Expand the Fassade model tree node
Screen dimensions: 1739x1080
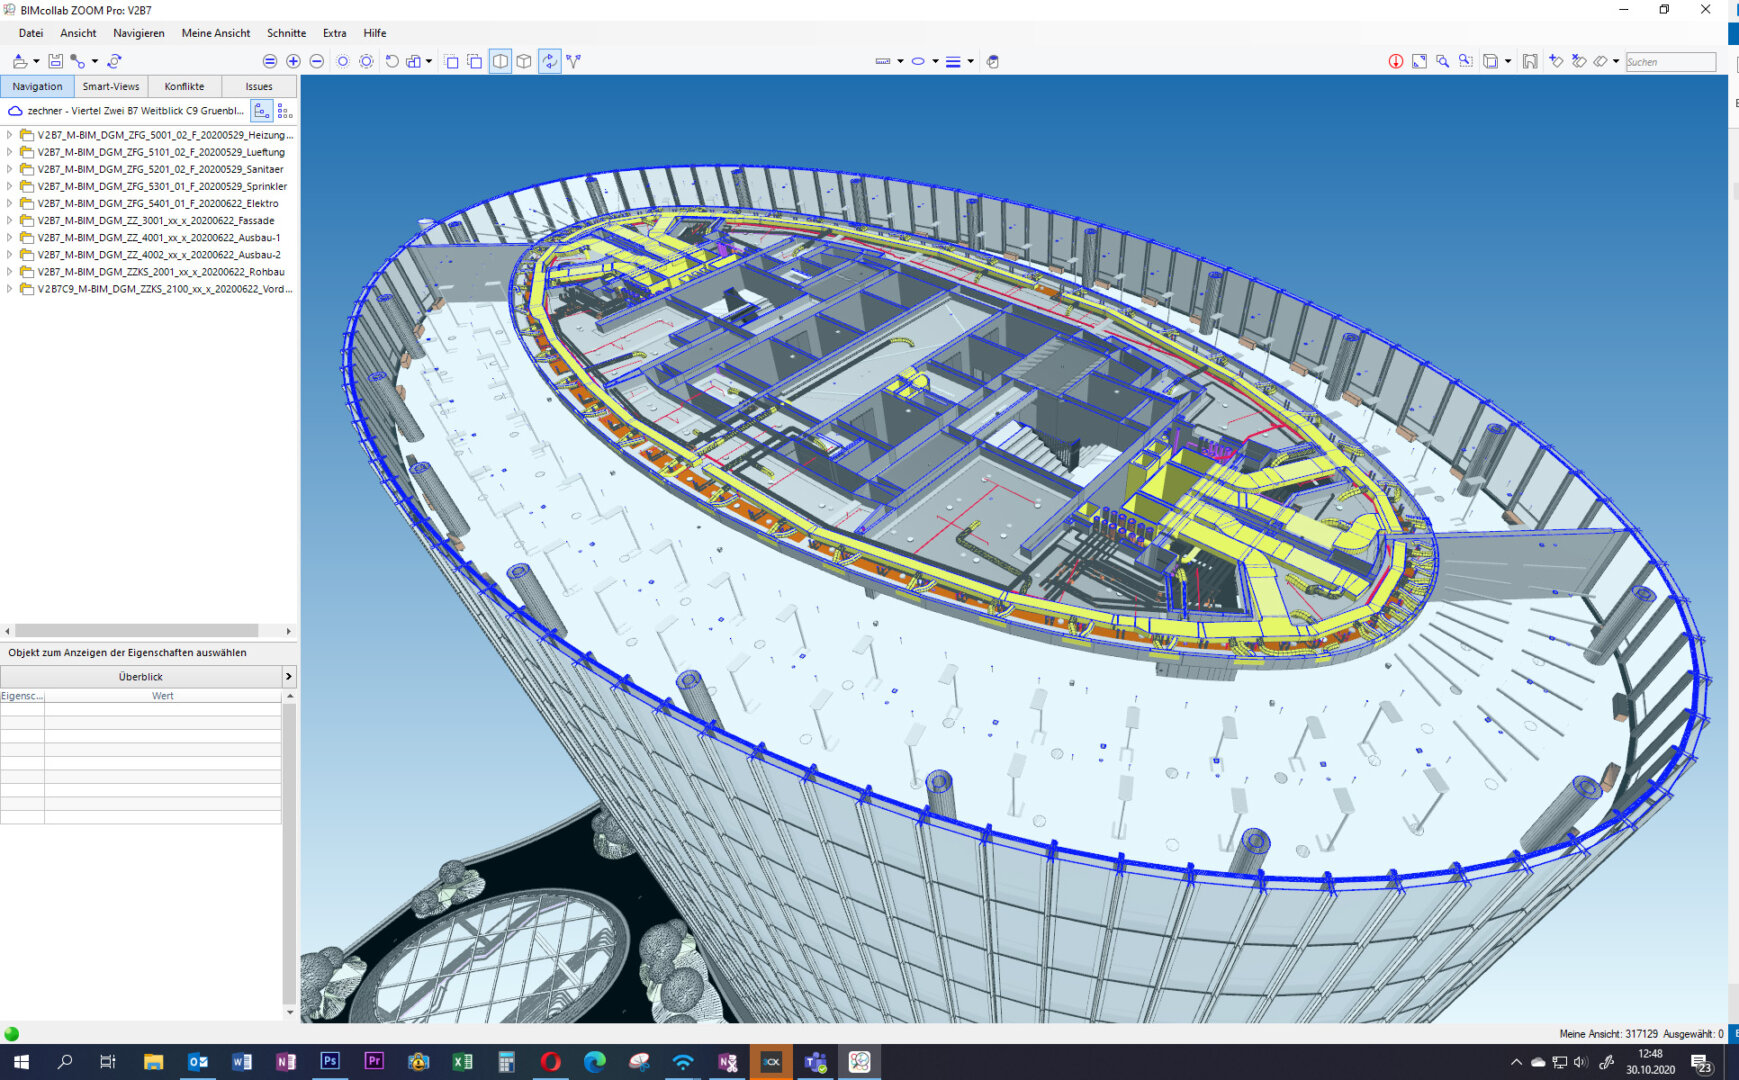click(x=10, y=221)
